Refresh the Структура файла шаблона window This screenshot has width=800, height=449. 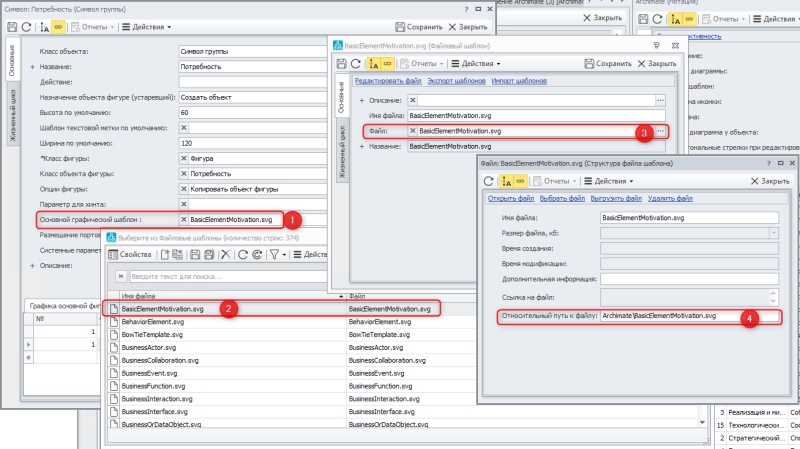(x=489, y=181)
